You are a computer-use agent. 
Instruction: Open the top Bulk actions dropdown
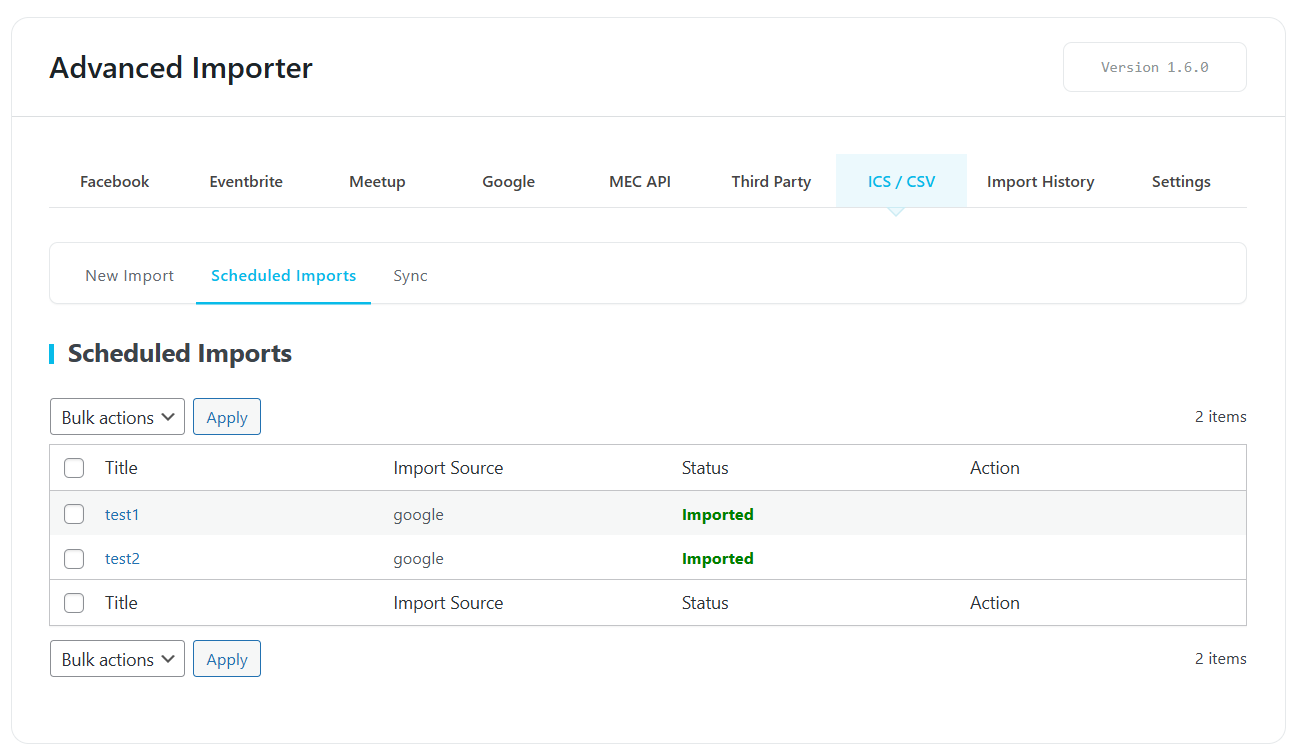tap(117, 416)
